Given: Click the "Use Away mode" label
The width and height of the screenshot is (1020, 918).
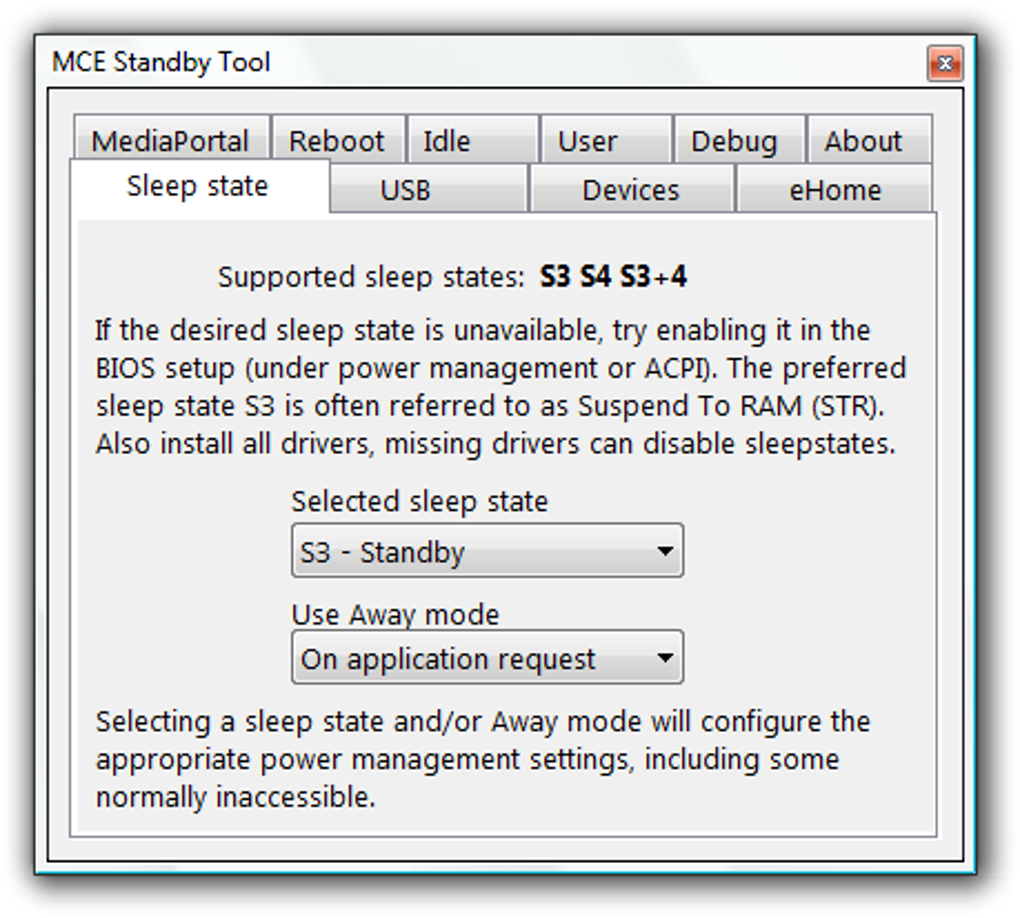Looking at the screenshot, I should tap(395, 614).
